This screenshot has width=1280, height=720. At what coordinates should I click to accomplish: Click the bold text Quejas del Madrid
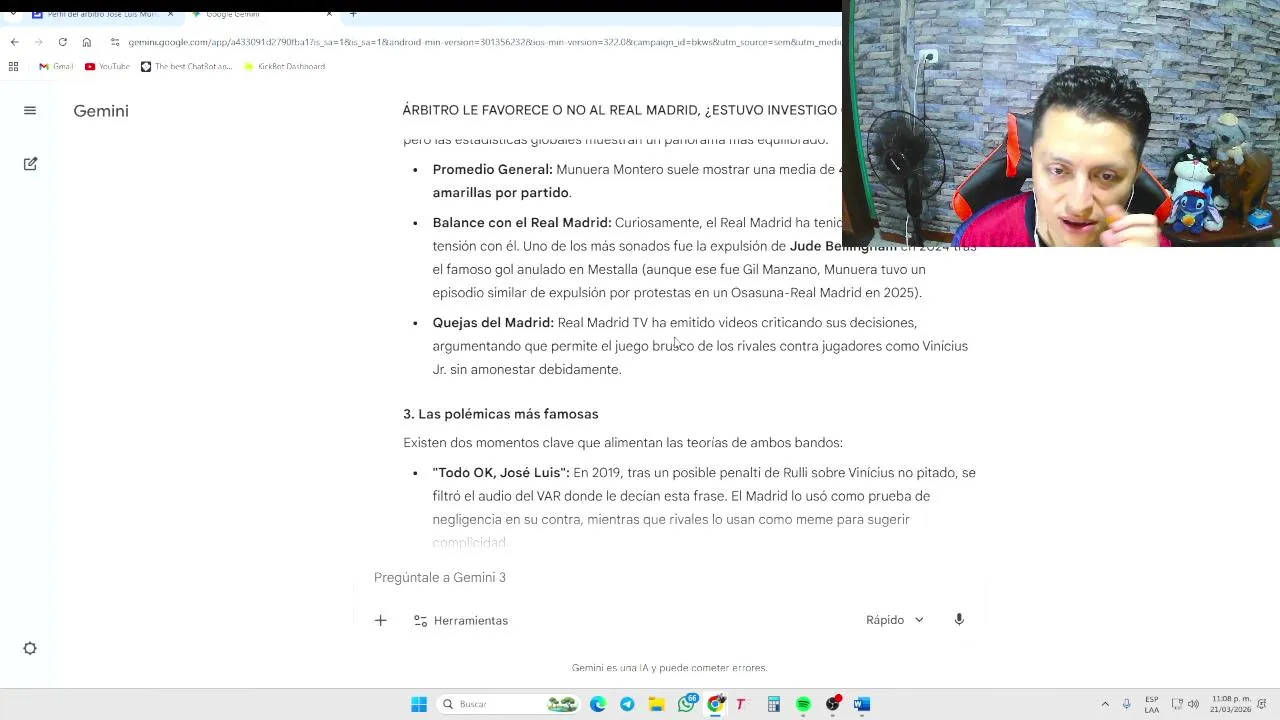493,323
